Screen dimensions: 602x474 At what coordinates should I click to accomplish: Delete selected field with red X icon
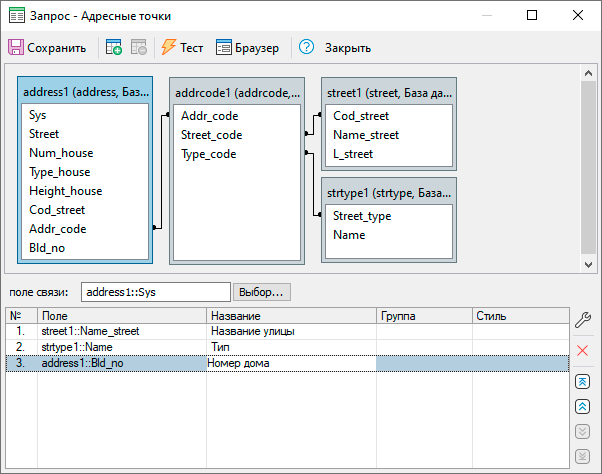click(583, 350)
